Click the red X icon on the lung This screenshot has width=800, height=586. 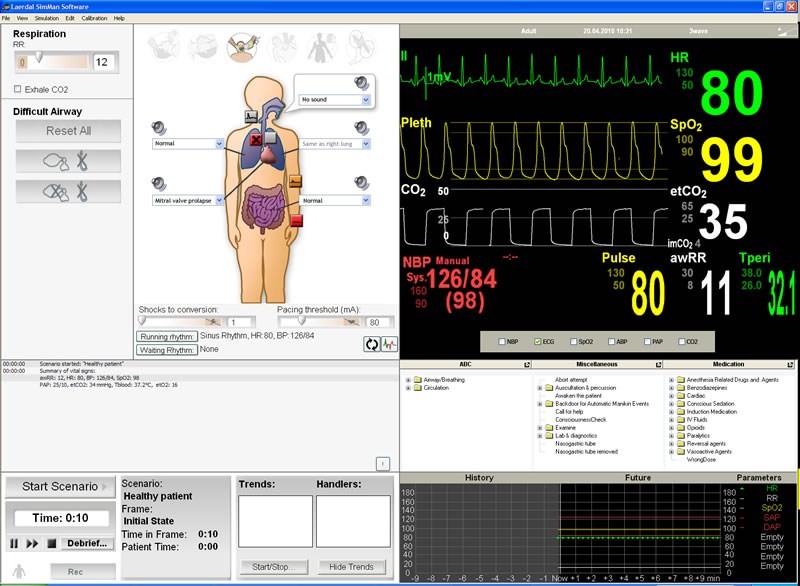click(x=256, y=139)
